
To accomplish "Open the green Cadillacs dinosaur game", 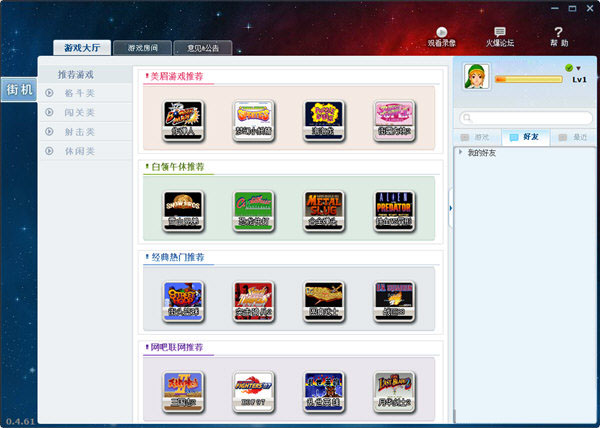I will pos(253,211).
